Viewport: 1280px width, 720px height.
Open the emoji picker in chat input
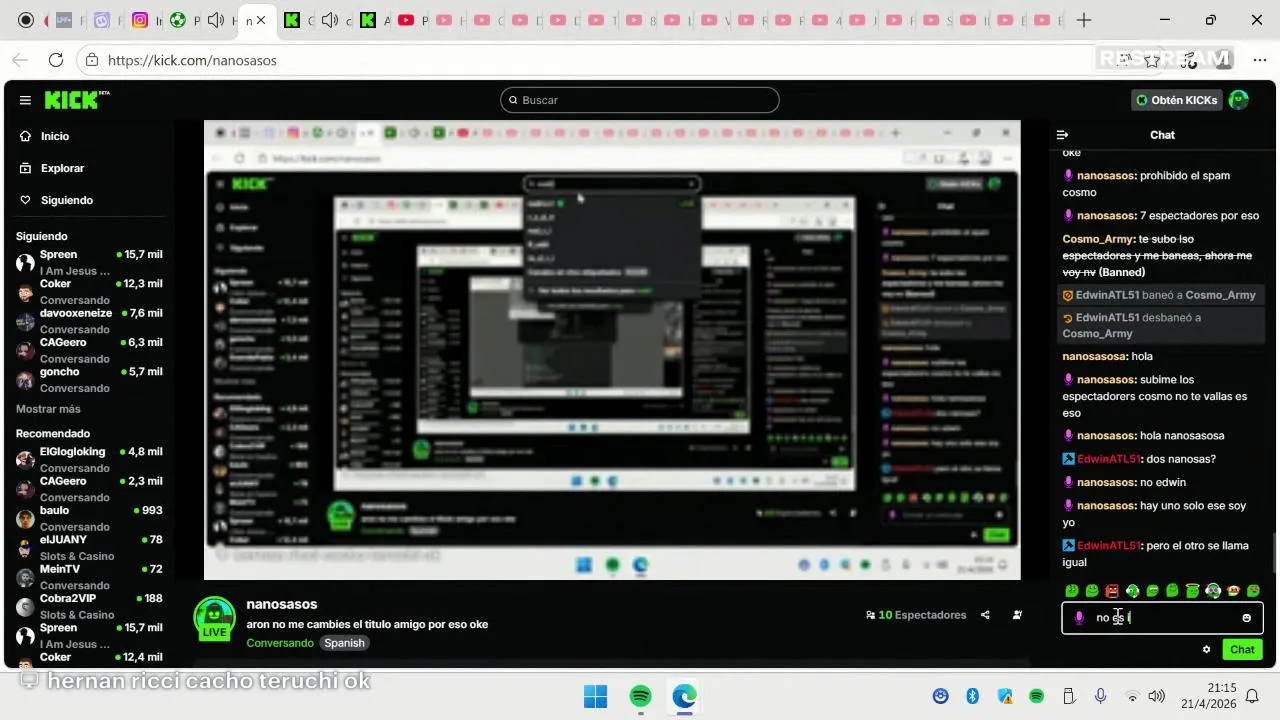1246,618
